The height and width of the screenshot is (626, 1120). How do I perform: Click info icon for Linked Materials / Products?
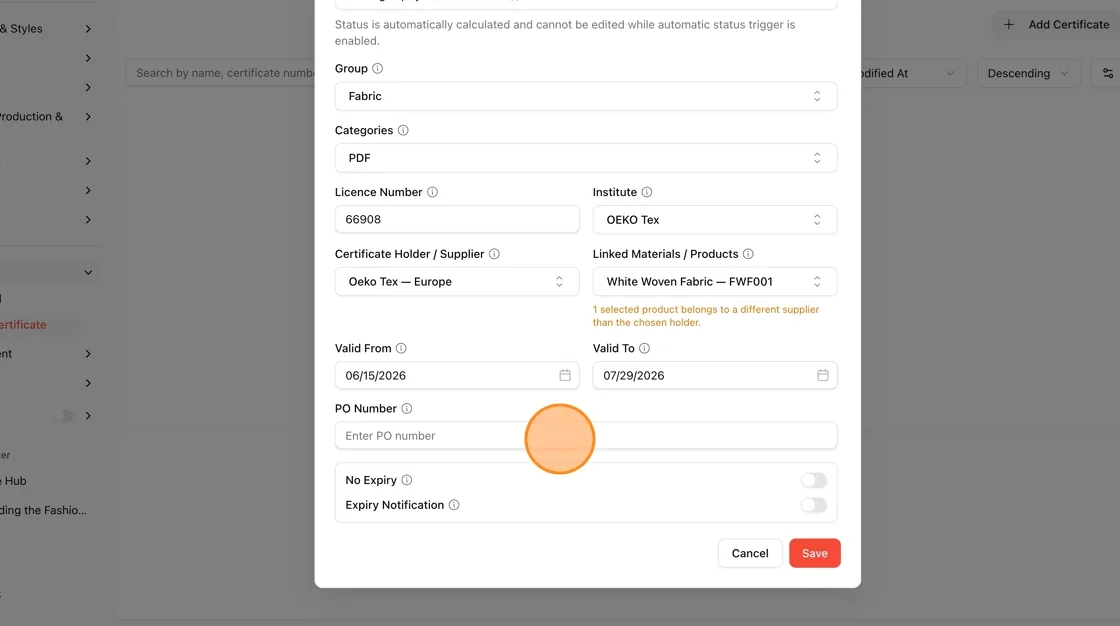[748, 254]
